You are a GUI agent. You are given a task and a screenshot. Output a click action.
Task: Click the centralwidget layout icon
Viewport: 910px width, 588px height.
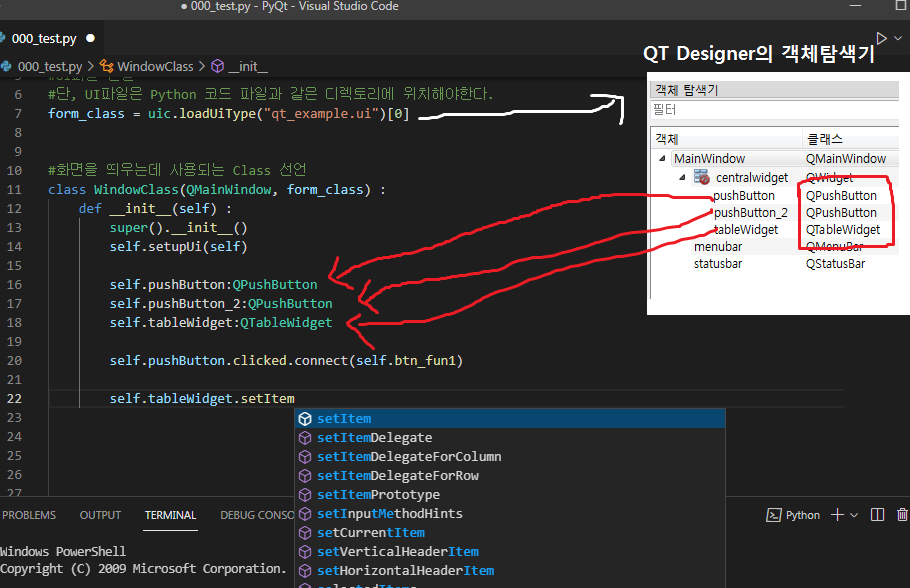[702, 176]
